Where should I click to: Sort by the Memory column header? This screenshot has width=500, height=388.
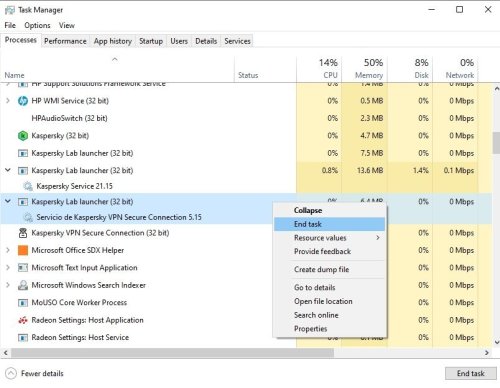(365, 69)
